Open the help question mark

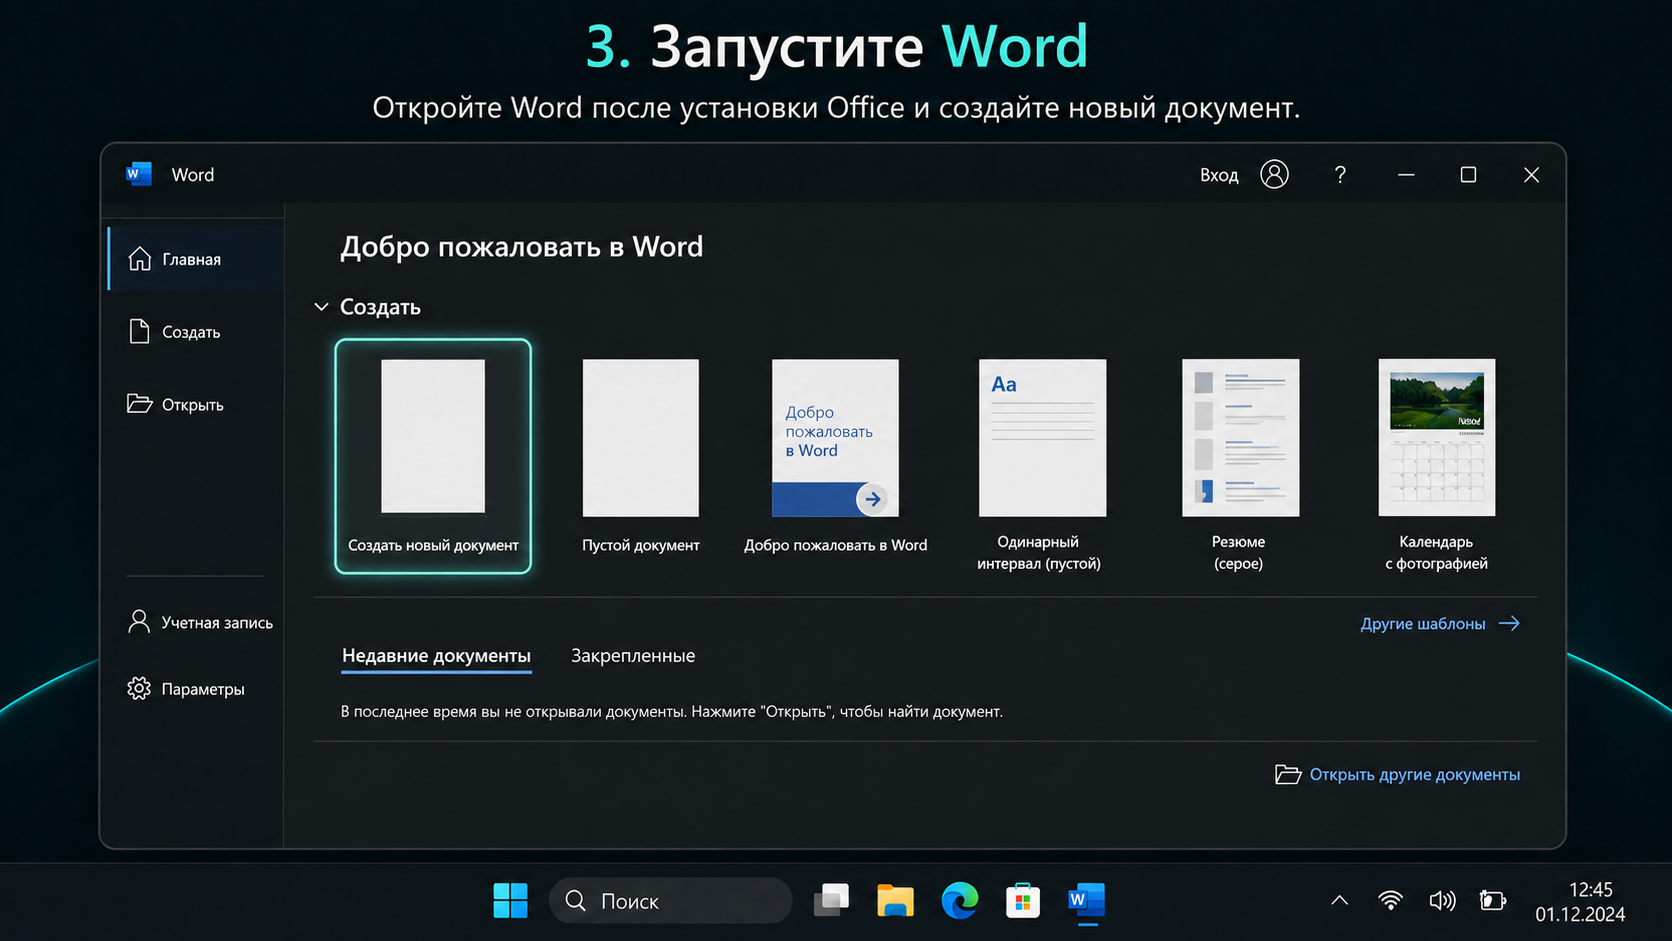[1340, 175]
